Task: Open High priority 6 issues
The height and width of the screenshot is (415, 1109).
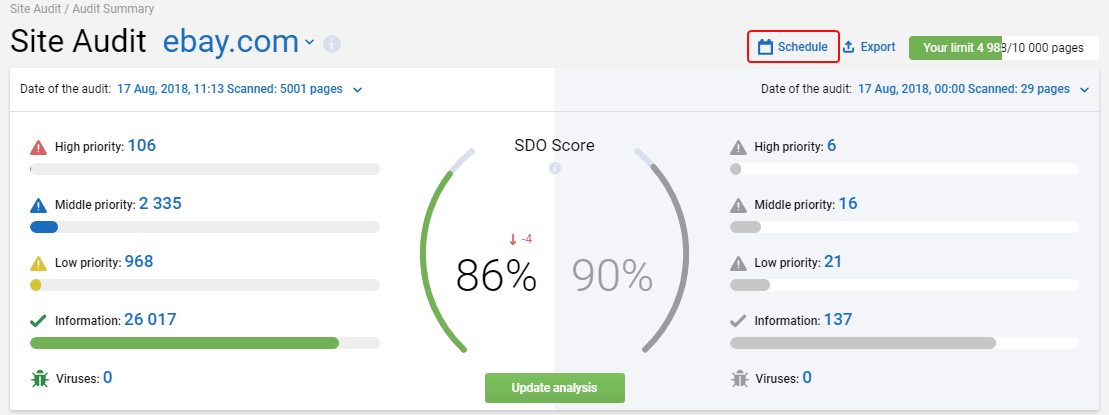Action: (x=832, y=146)
